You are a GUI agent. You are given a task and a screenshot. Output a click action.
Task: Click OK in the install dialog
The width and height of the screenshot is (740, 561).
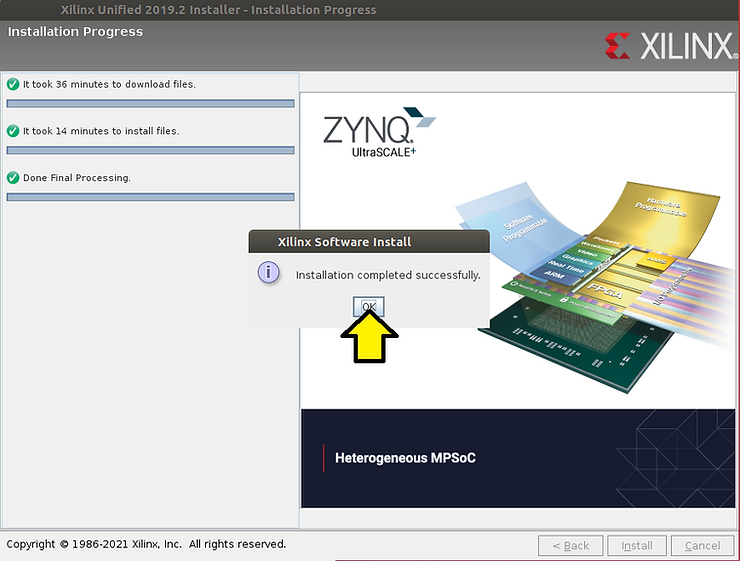pos(369,306)
